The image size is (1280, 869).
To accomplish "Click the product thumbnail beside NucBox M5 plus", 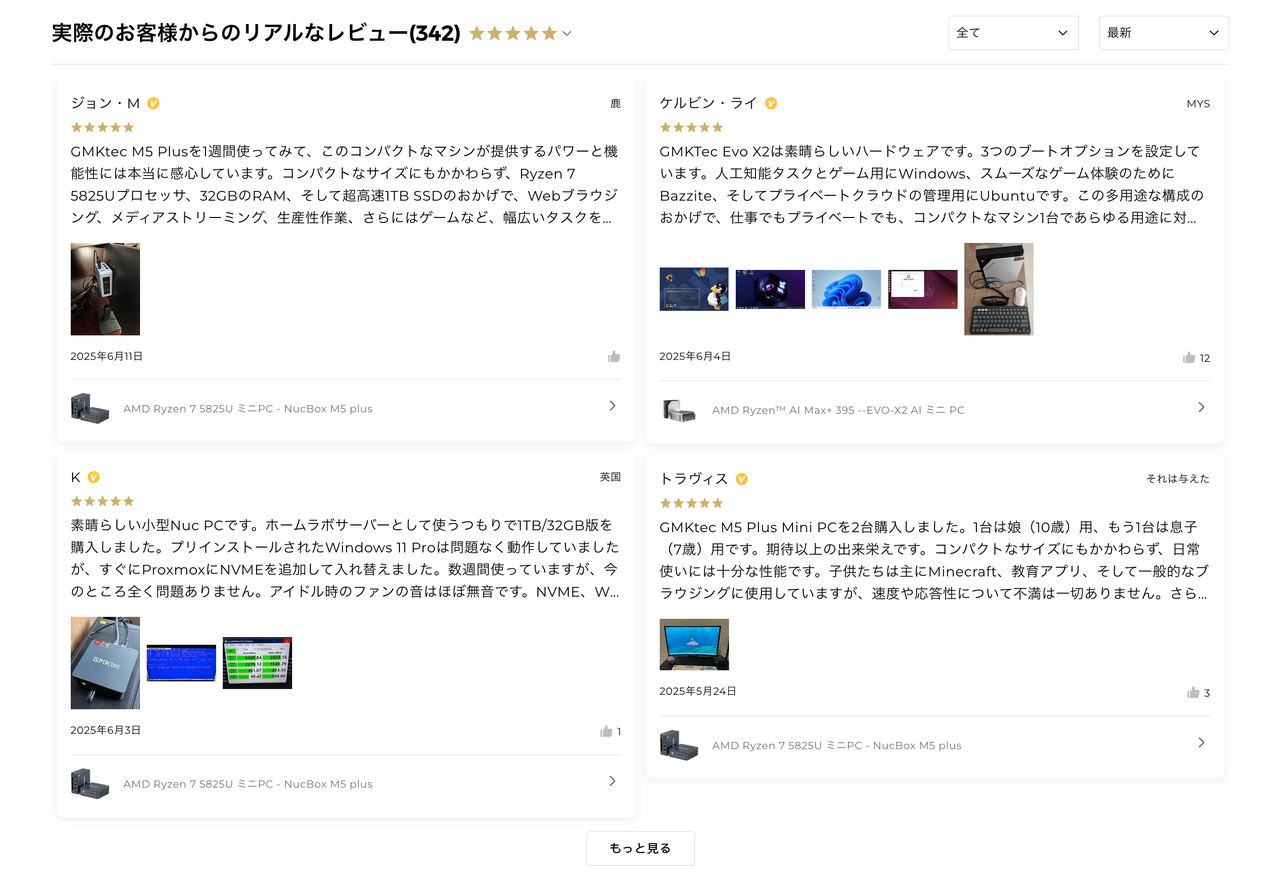I will [89, 406].
